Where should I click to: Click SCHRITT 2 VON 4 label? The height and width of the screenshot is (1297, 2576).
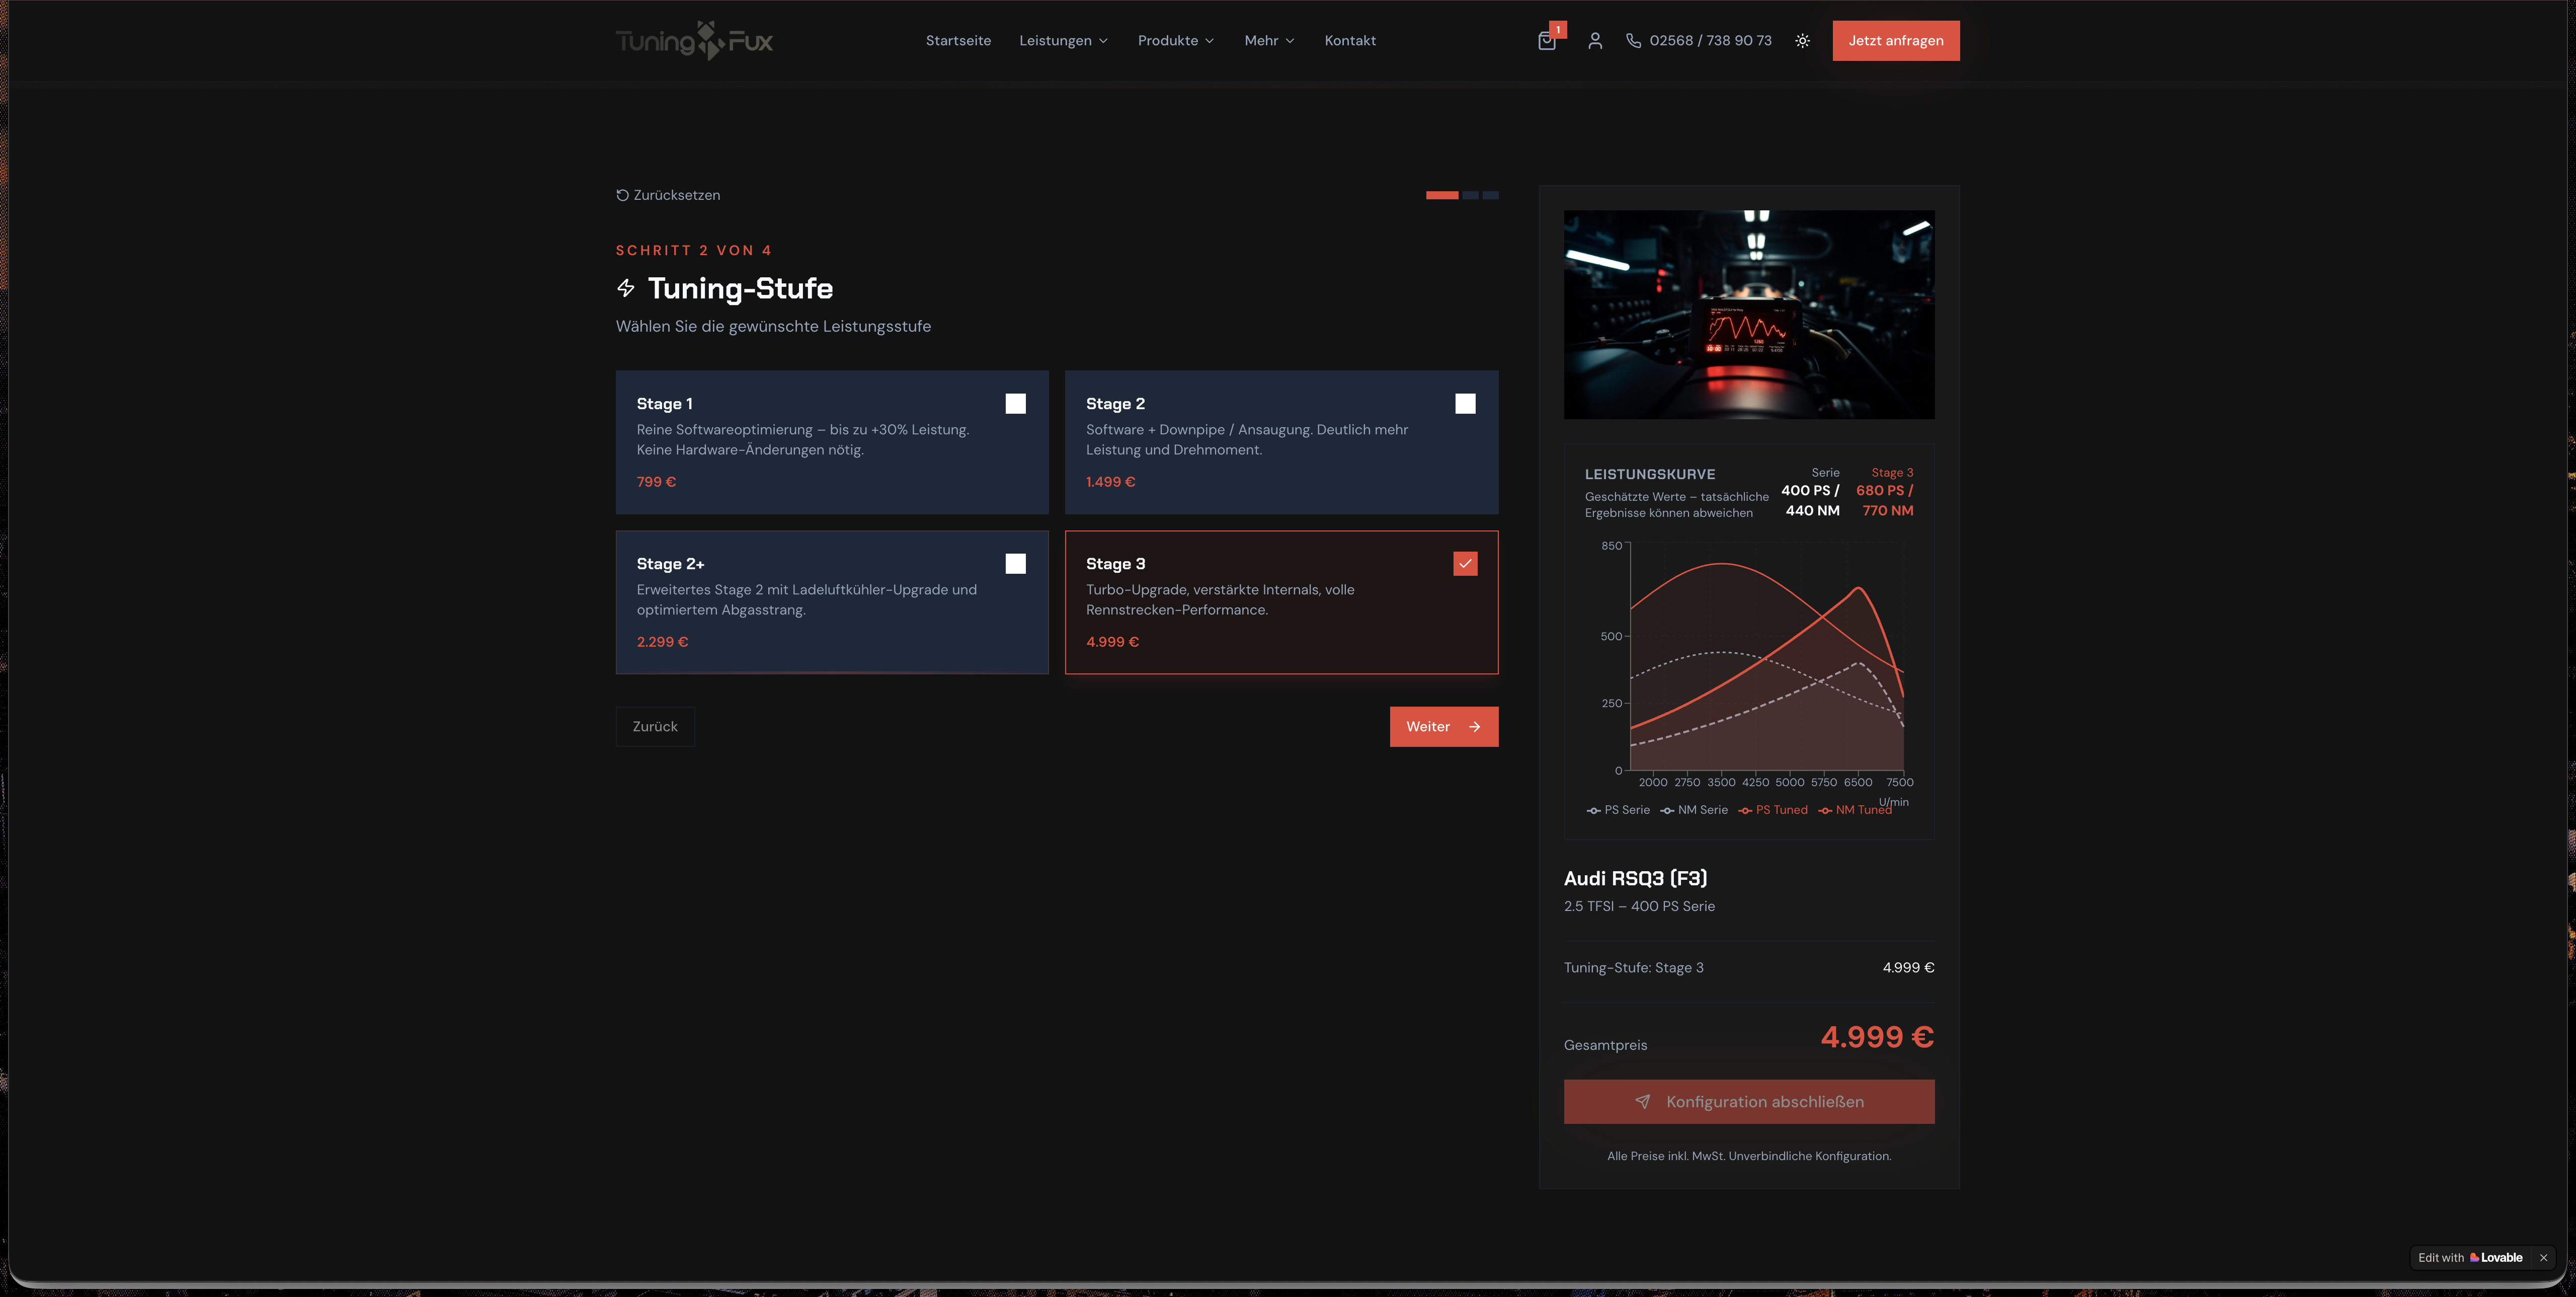tap(693, 251)
